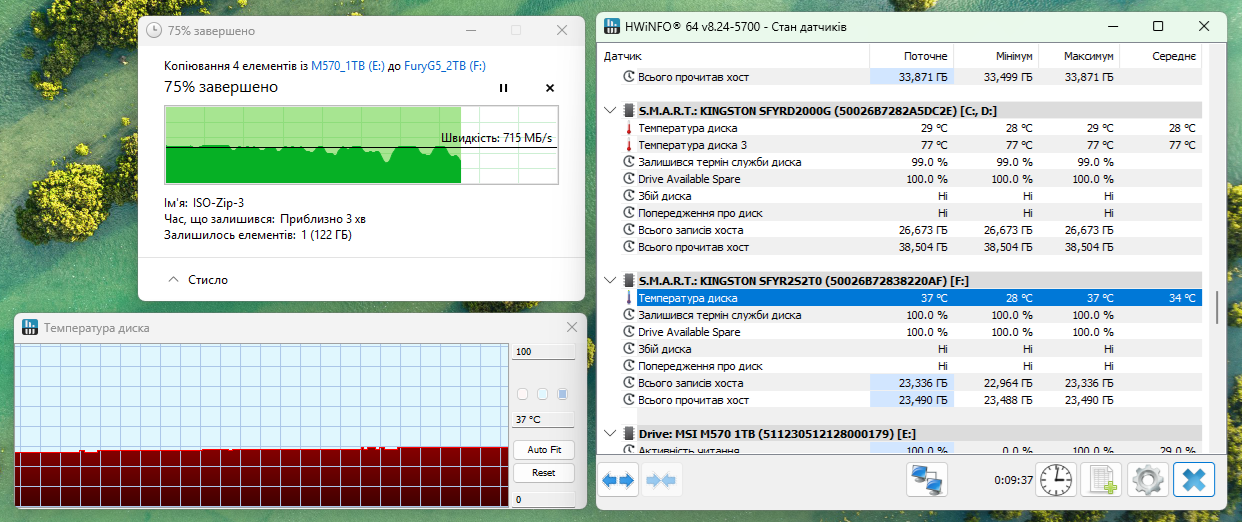Click the elapsed time 0:09:37
This screenshot has height=522, width=1242.
[x=1013, y=481]
